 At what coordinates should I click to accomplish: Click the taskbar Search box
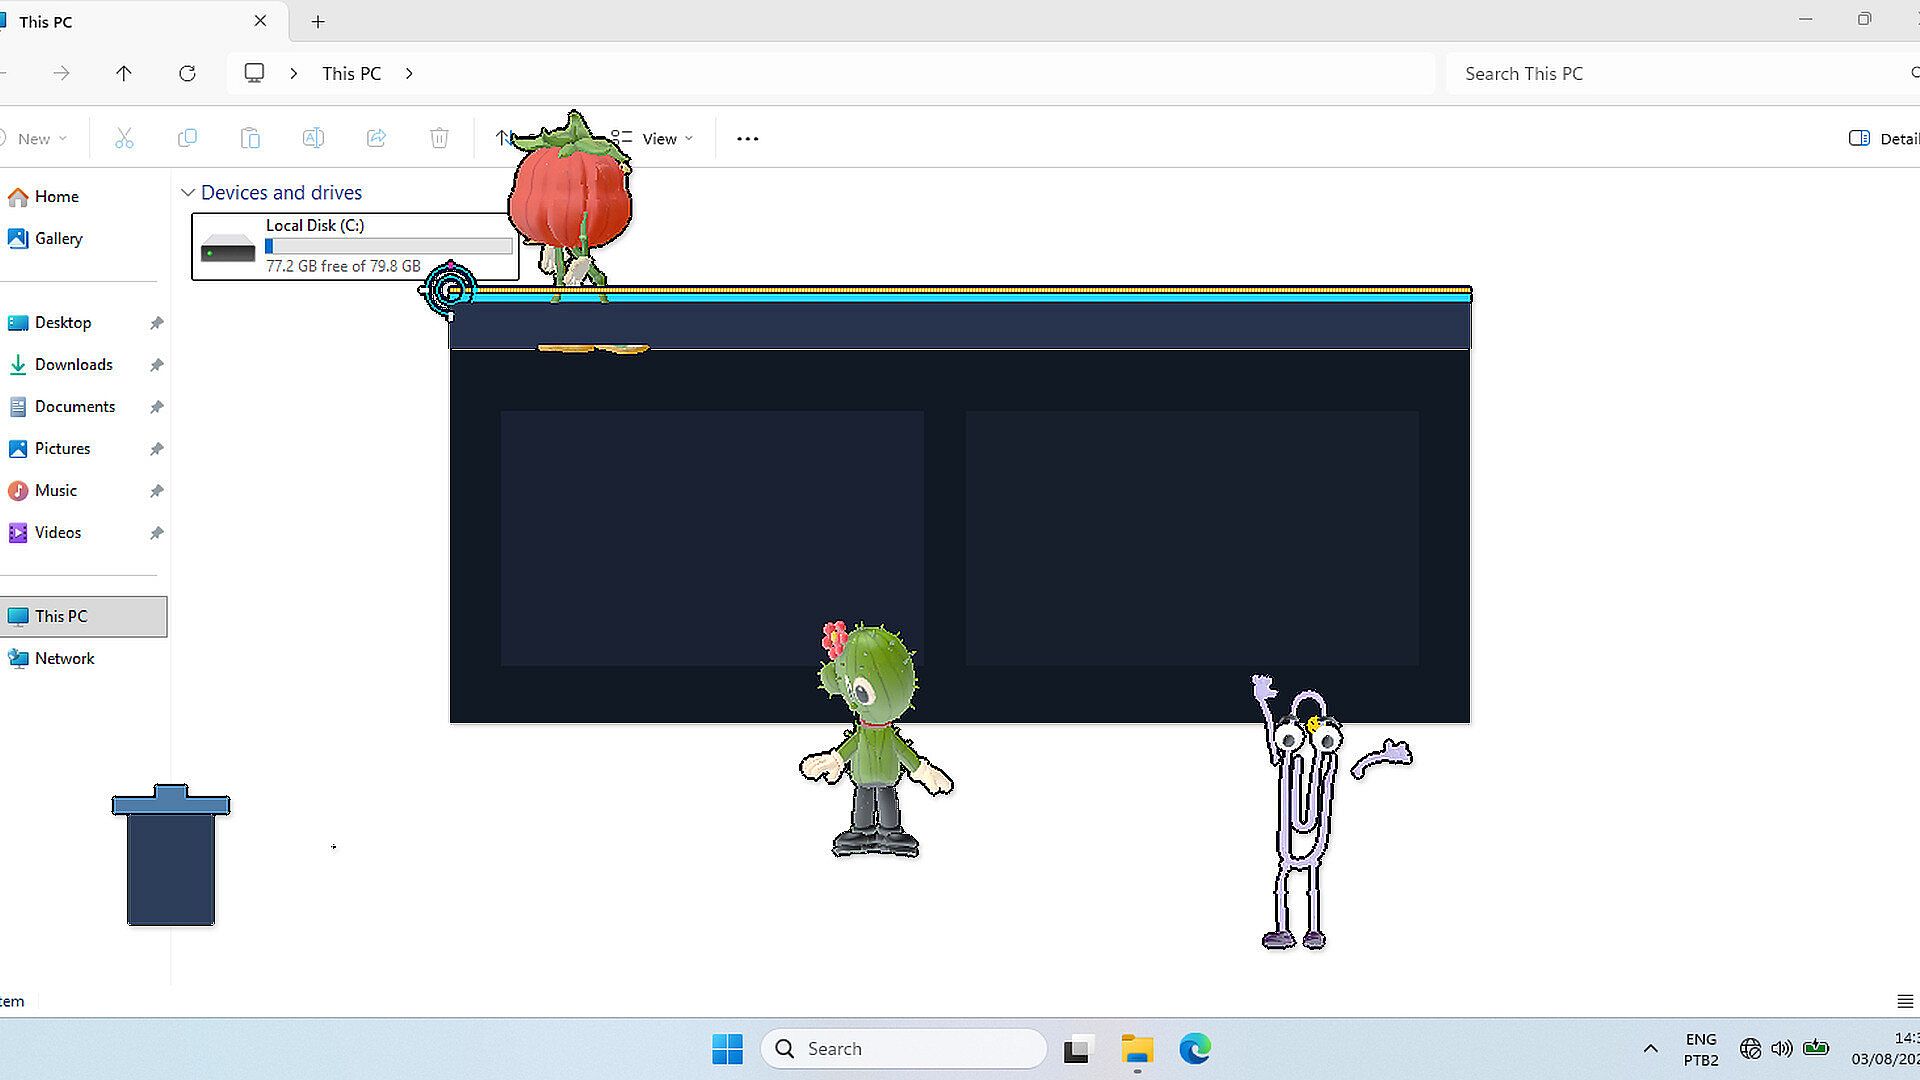click(904, 1049)
